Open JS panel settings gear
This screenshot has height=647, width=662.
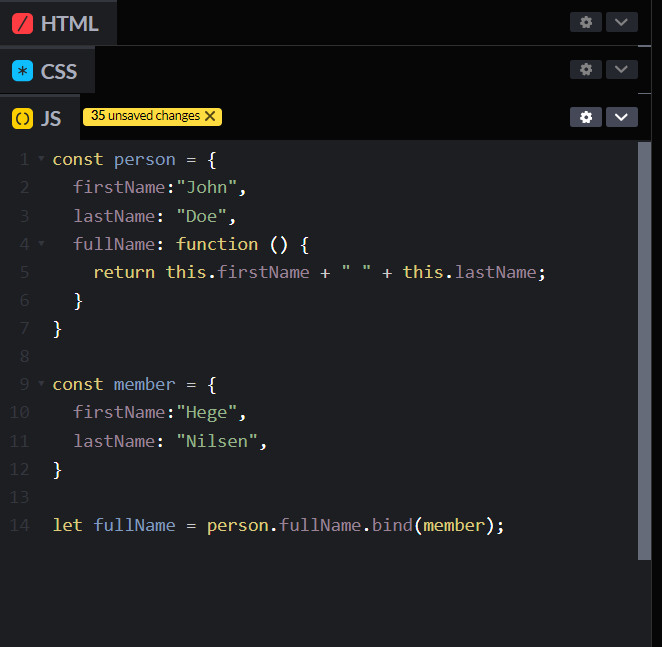coord(586,117)
